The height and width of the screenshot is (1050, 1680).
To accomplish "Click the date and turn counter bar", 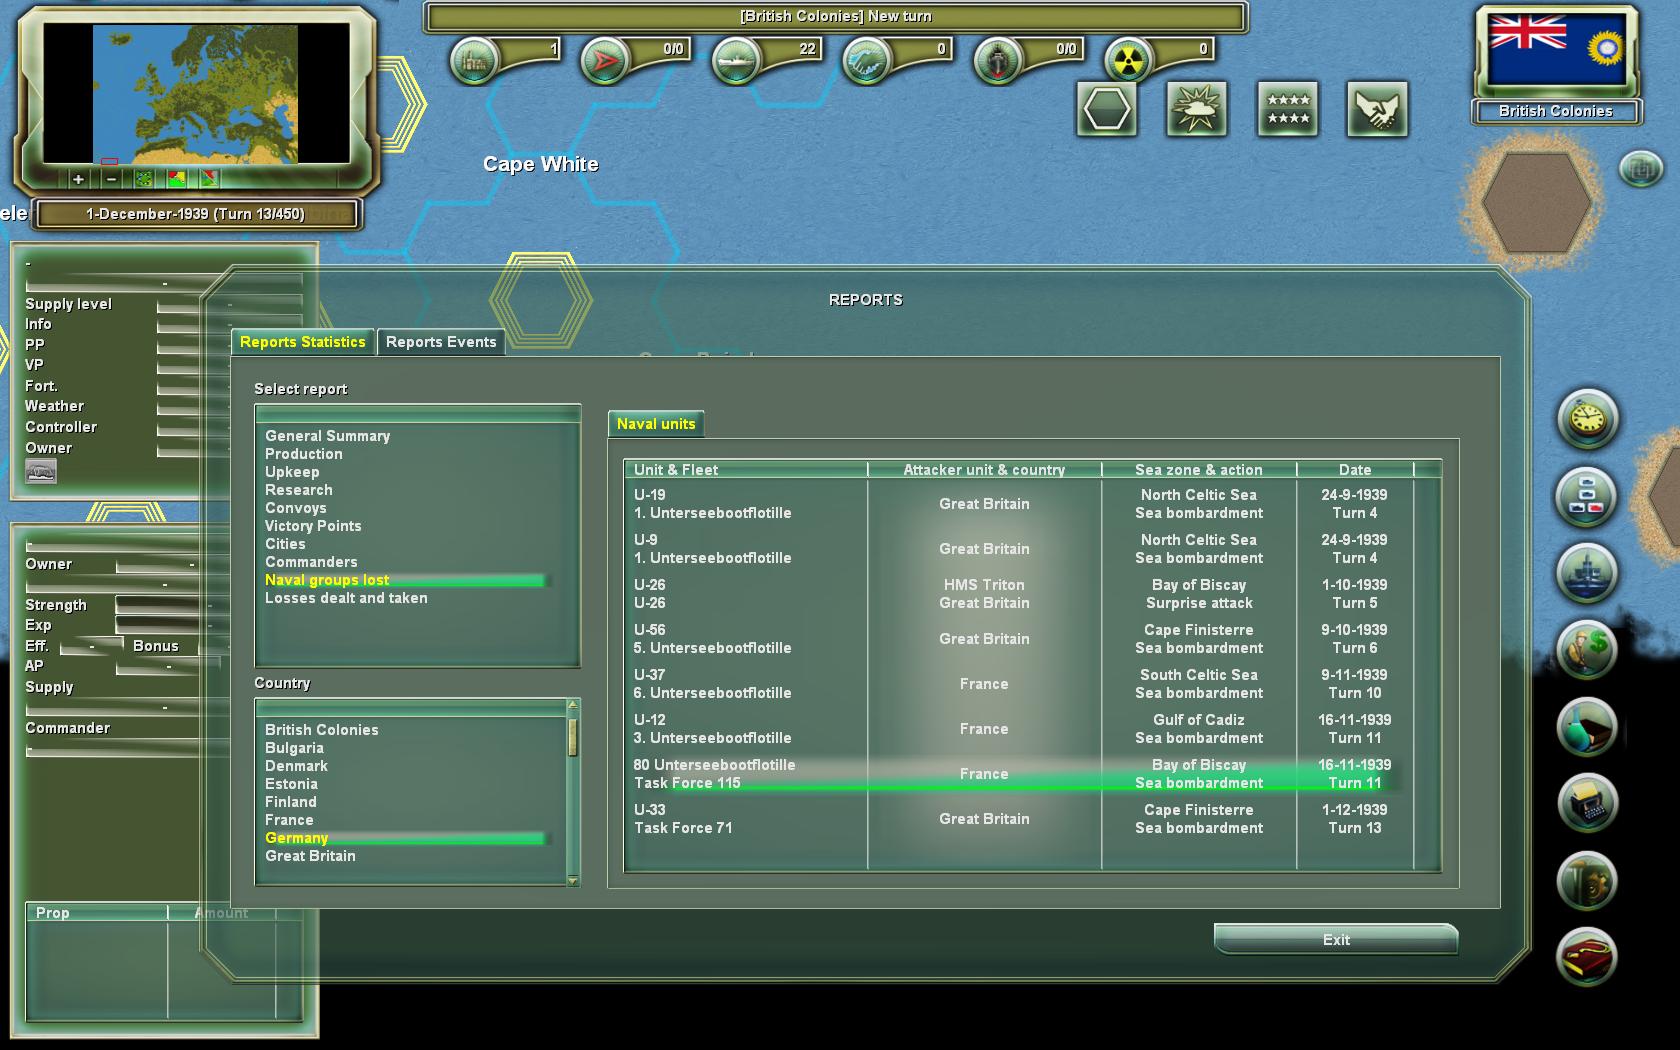I will pyautogui.click(x=196, y=214).
